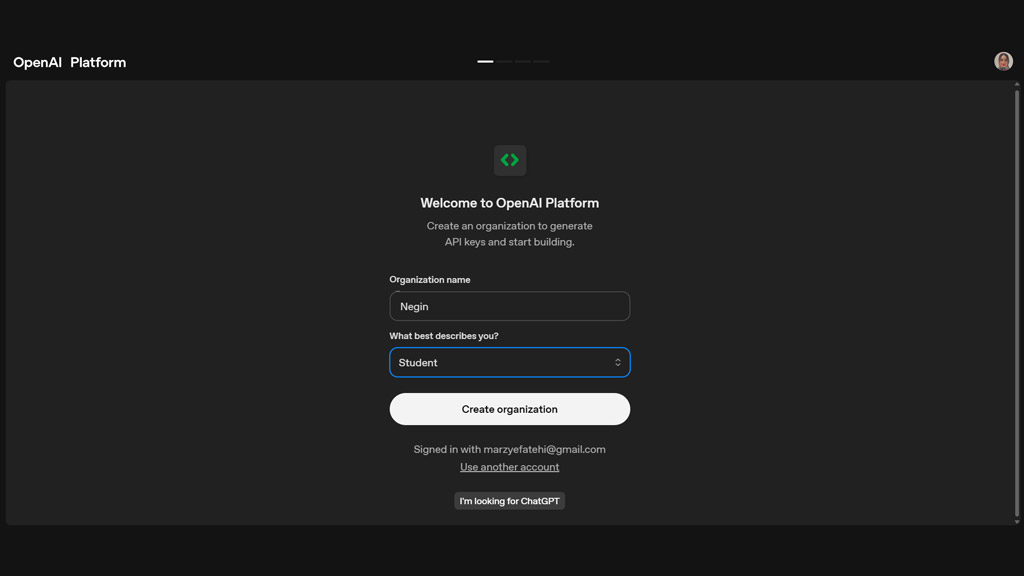Click the green code brackets icon

pyautogui.click(x=510, y=160)
